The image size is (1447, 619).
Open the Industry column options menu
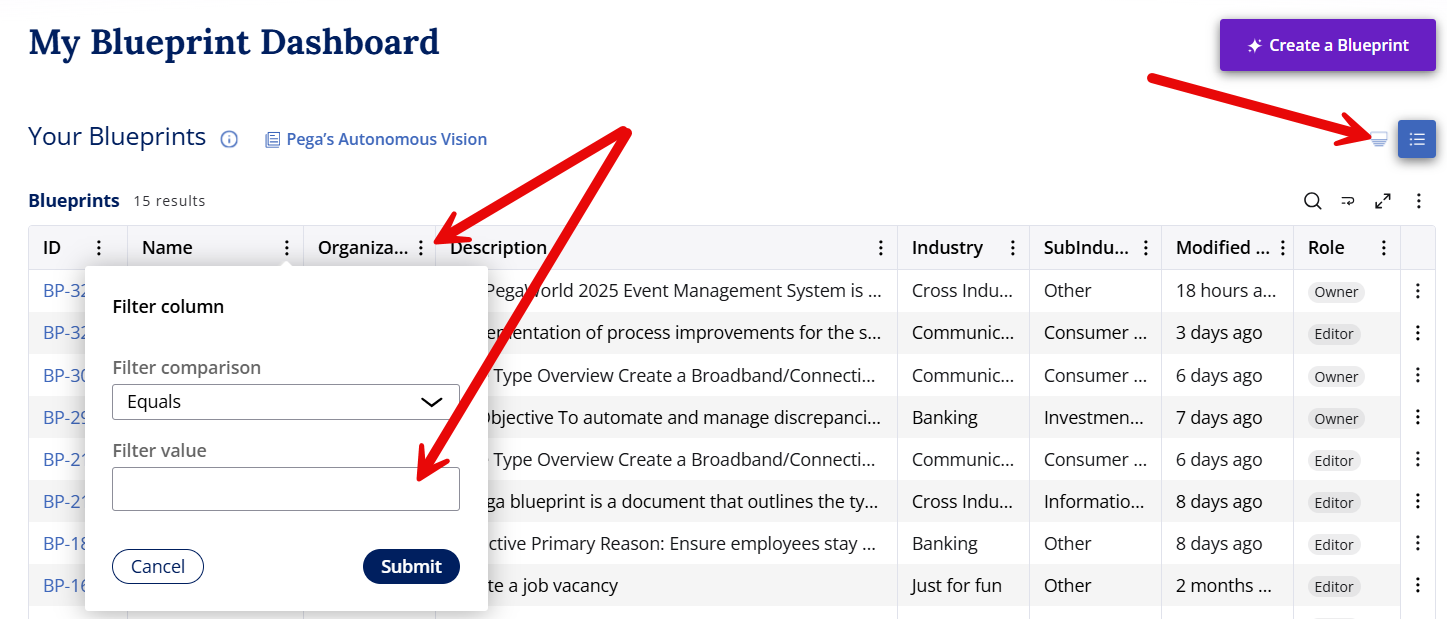point(1013,248)
